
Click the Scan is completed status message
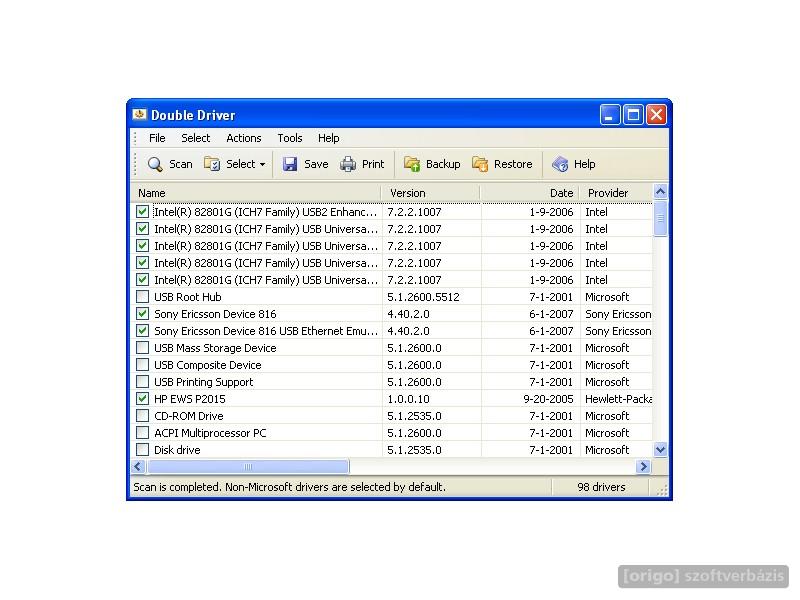289,487
